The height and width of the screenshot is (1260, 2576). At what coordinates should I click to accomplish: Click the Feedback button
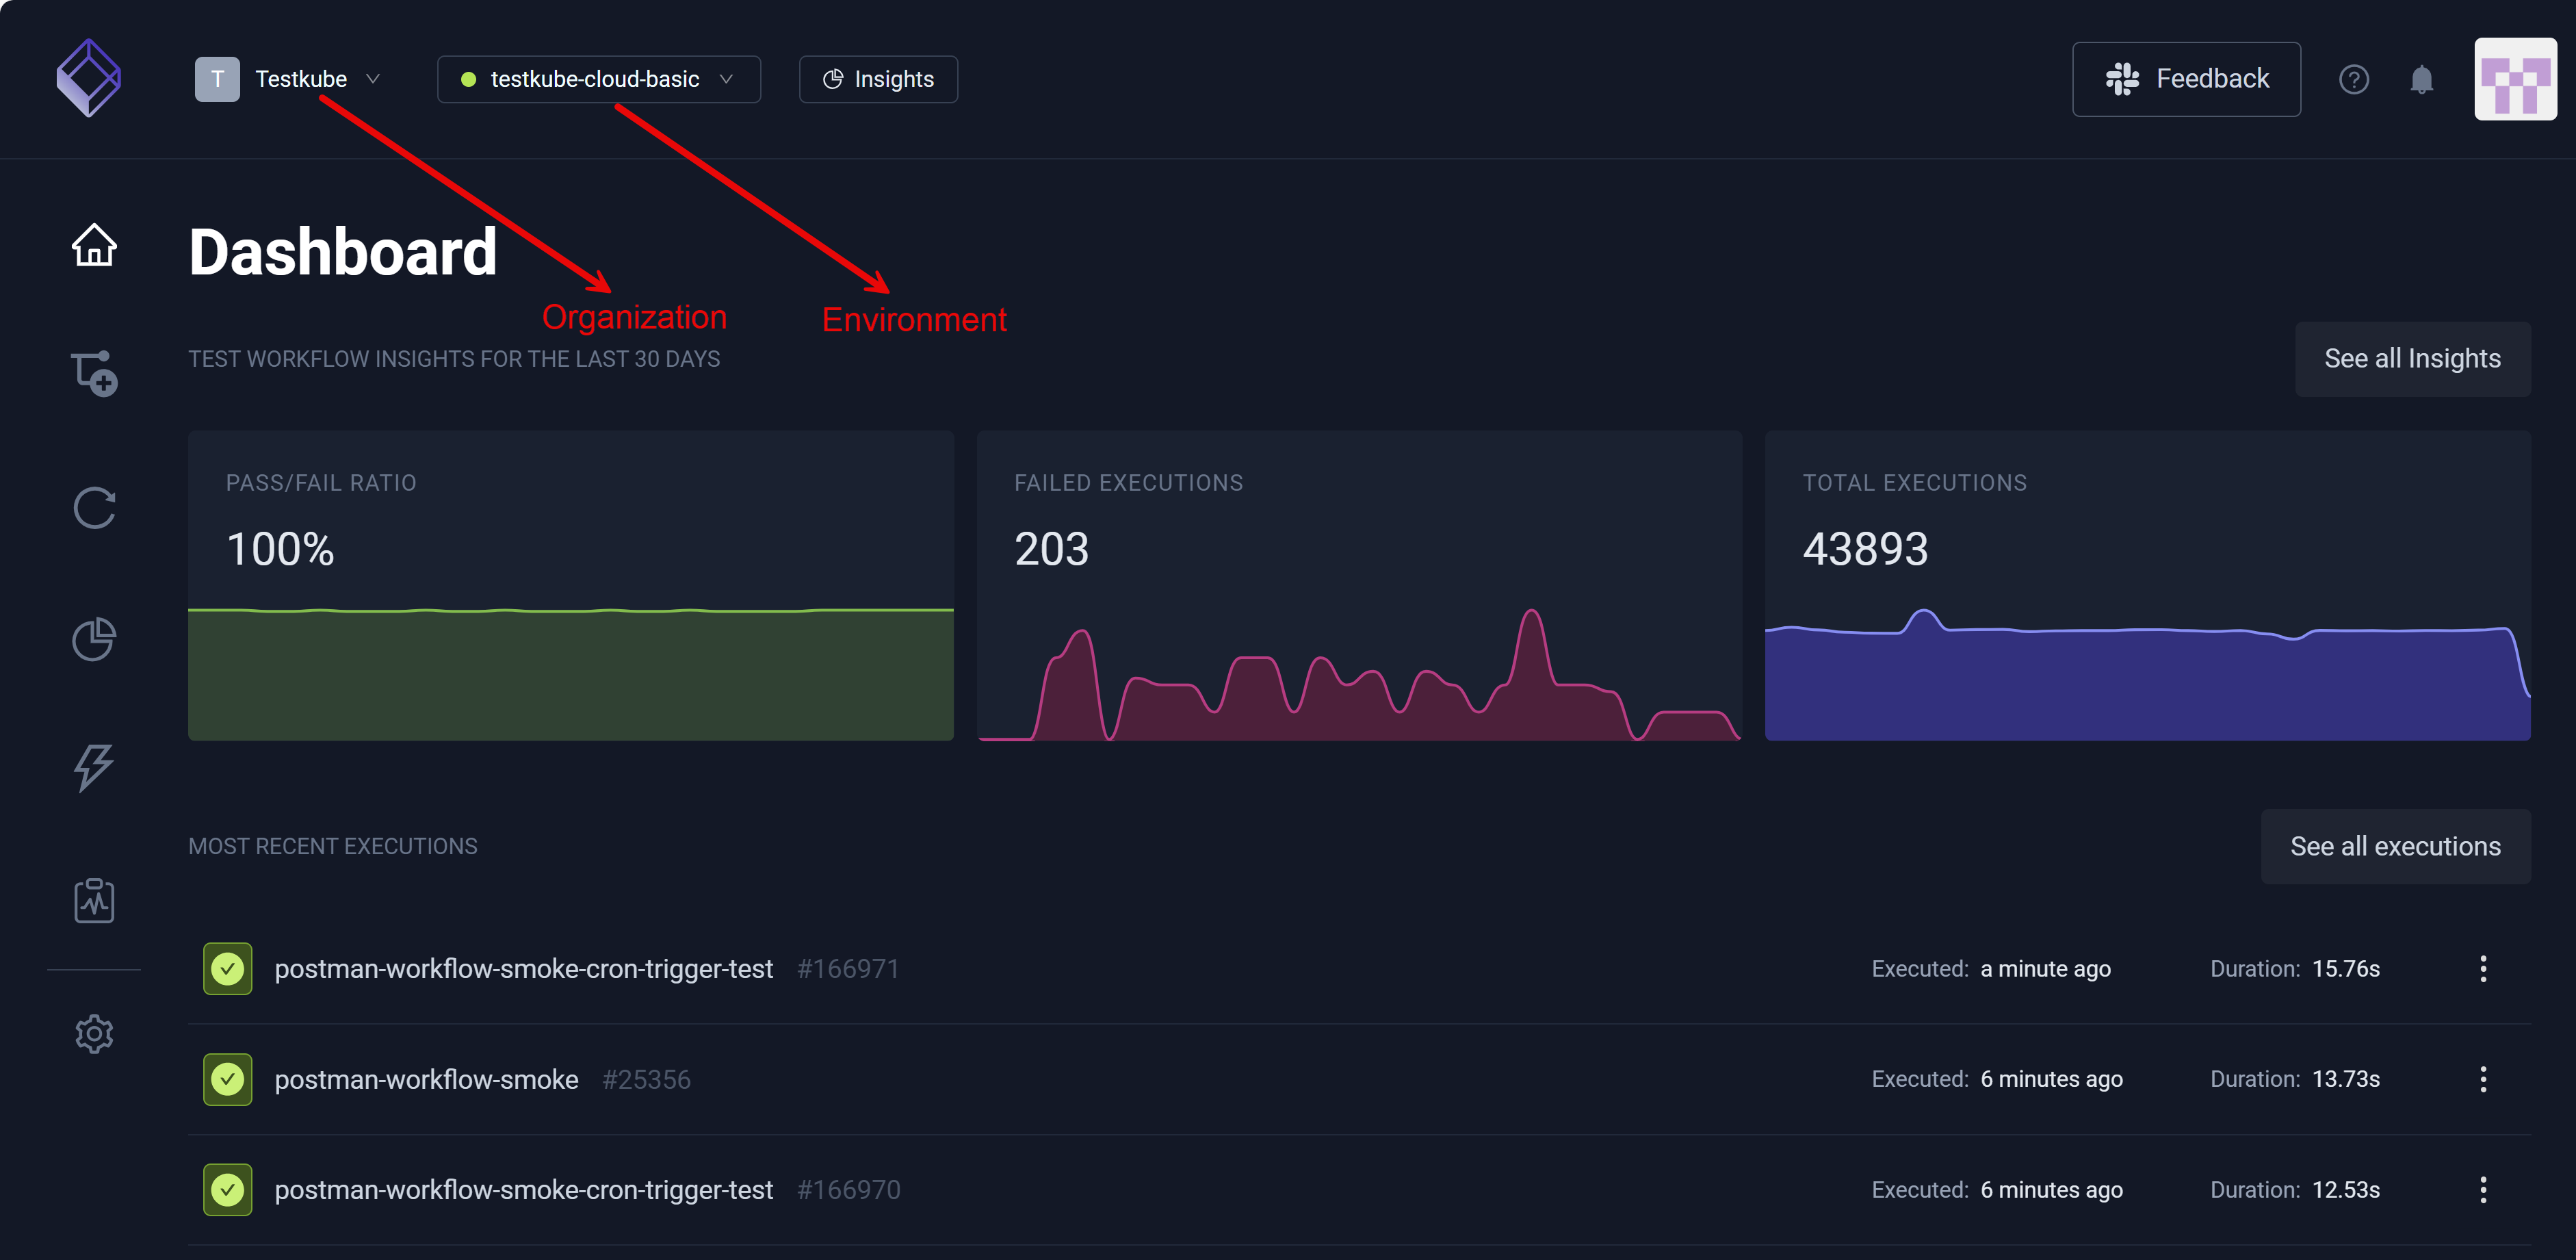[2186, 79]
